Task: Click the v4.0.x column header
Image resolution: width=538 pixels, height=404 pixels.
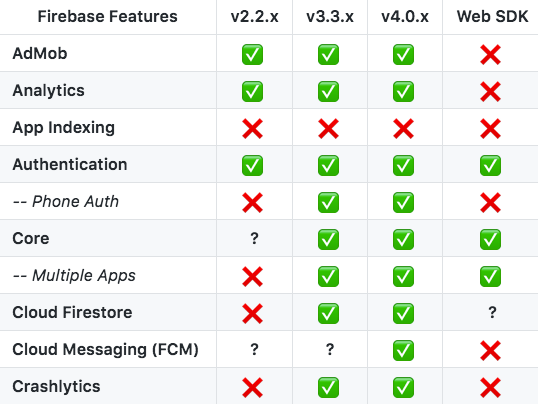Action: click(405, 16)
